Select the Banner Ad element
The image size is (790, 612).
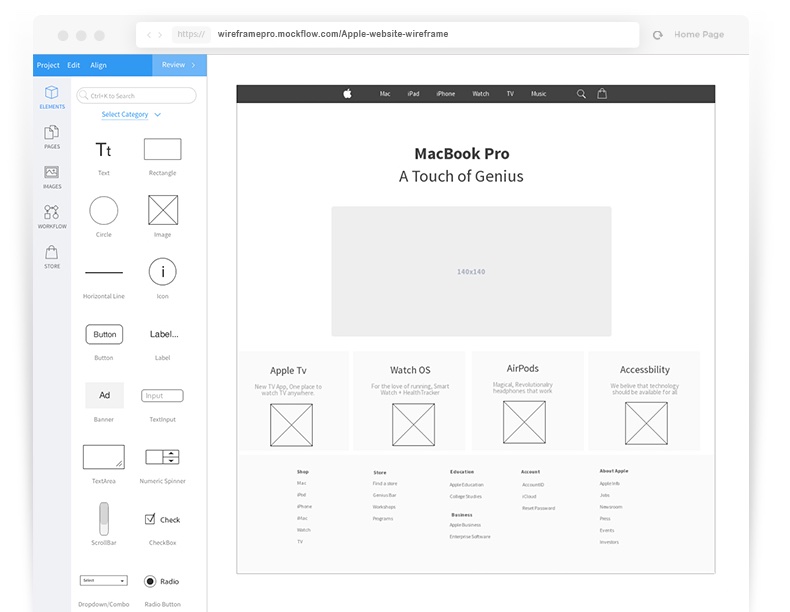point(104,395)
